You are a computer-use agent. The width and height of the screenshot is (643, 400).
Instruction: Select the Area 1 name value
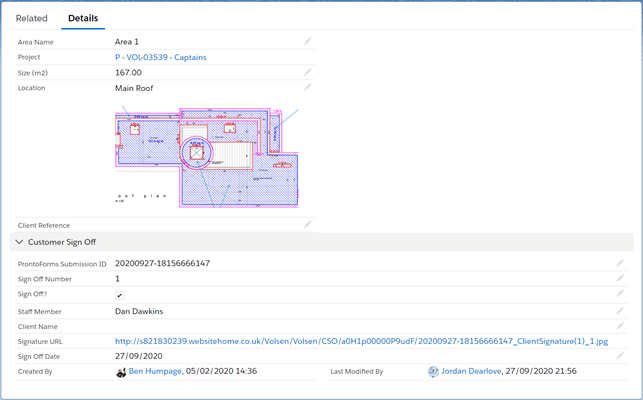coord(127,42)
